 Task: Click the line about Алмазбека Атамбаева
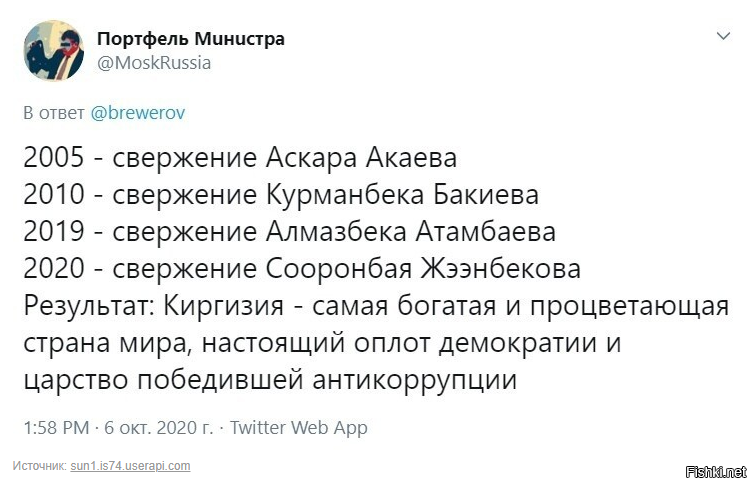pyautogui.click(x=290, y=232)
